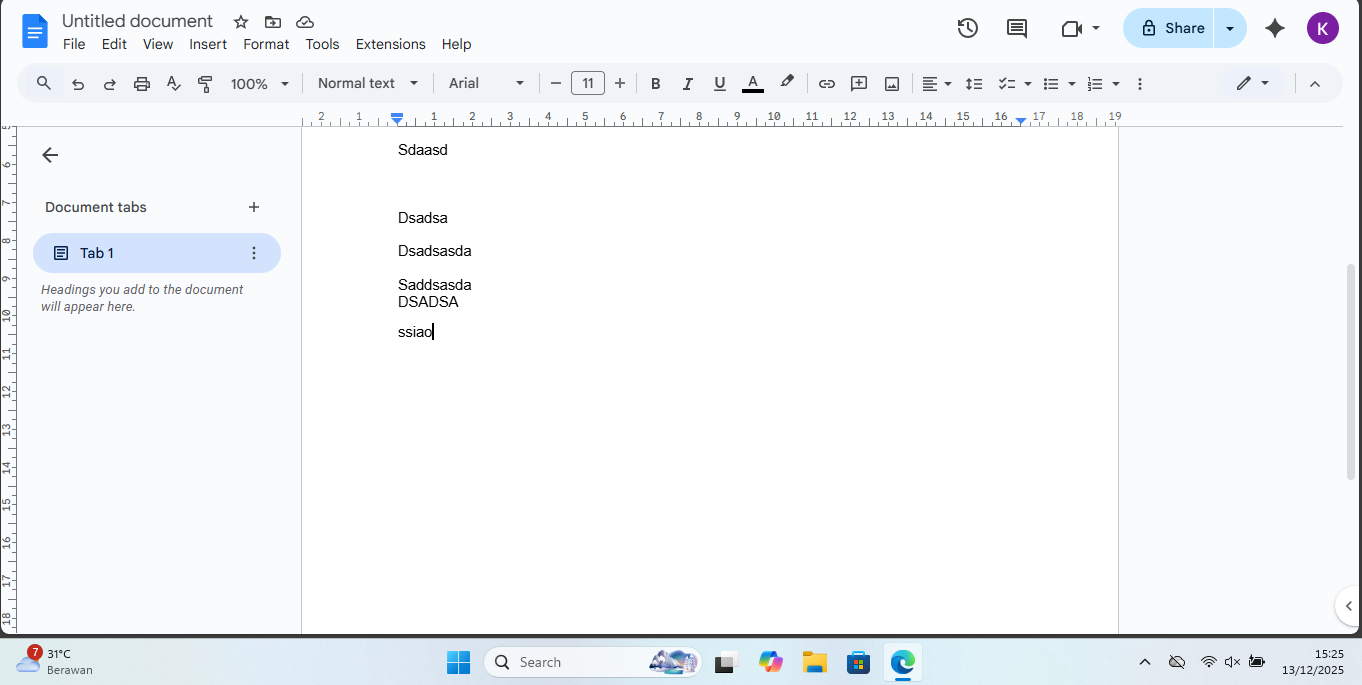Insert a link

[x=827, y=83]
